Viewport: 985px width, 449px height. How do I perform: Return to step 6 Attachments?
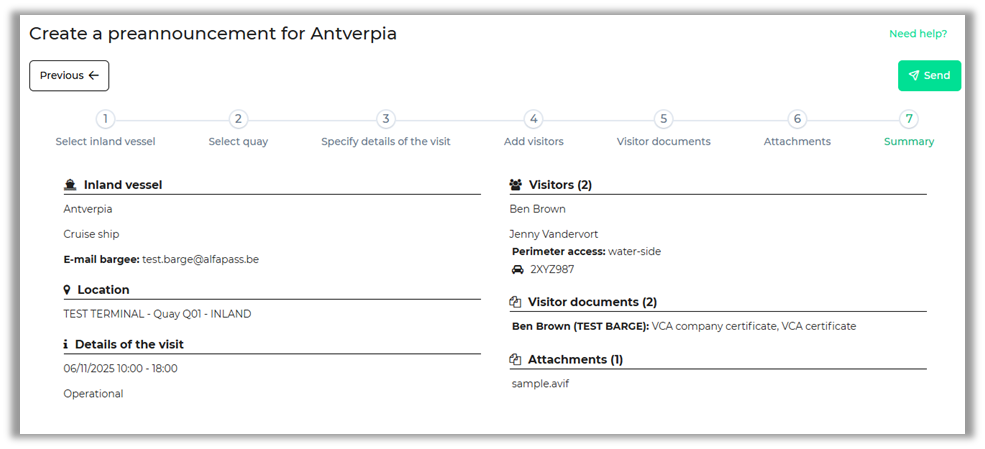797,119
